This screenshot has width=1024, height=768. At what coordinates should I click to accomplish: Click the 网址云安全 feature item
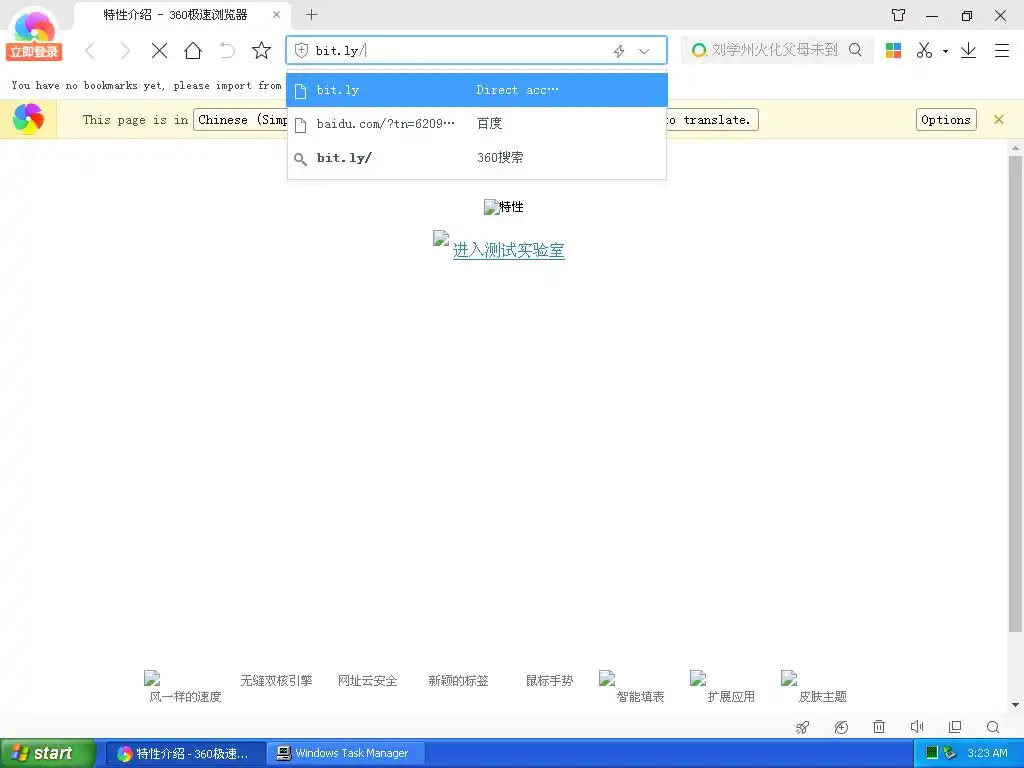[x=367, y=680]
